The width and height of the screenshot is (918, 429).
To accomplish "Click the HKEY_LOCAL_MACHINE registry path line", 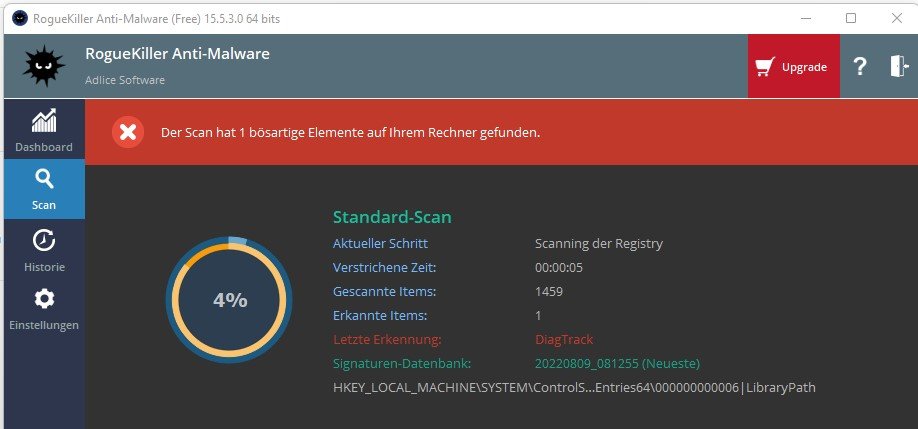I will 574,387.
